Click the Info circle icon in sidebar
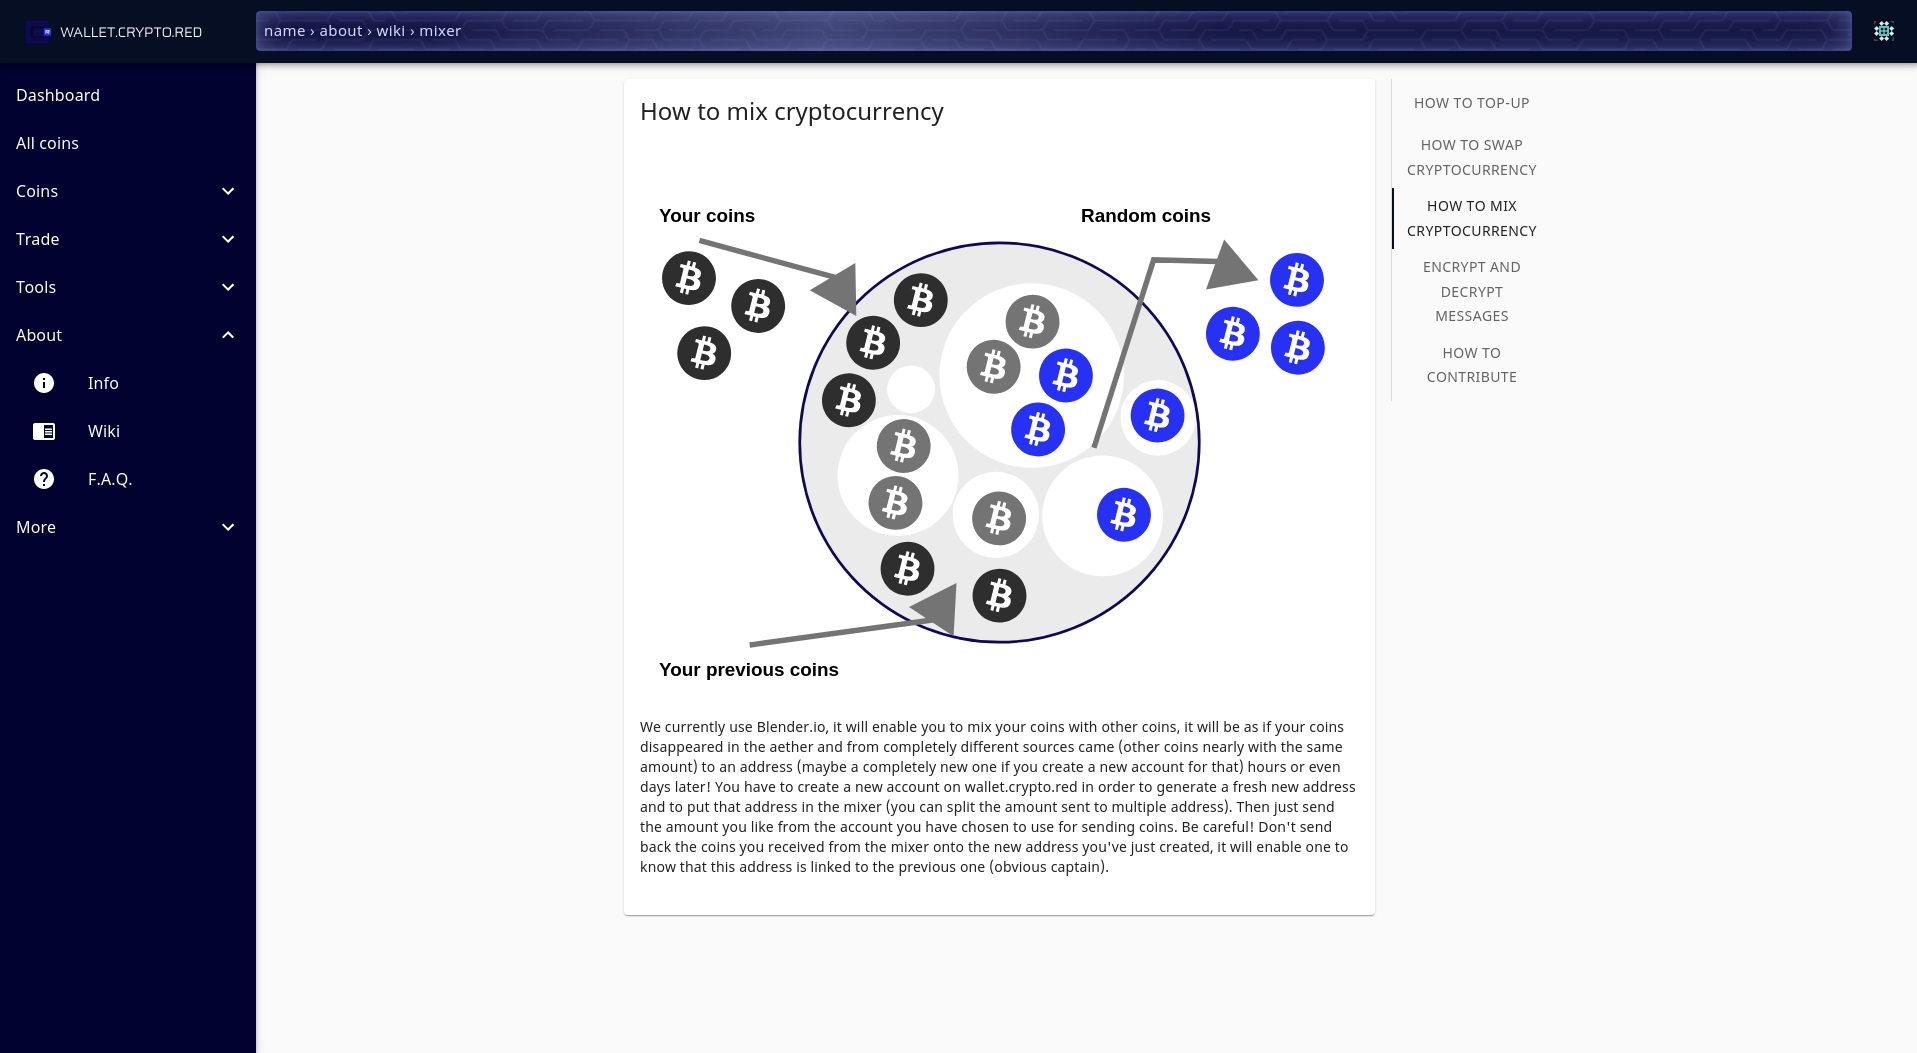The image size is (1917, 1053). (44, 383)
